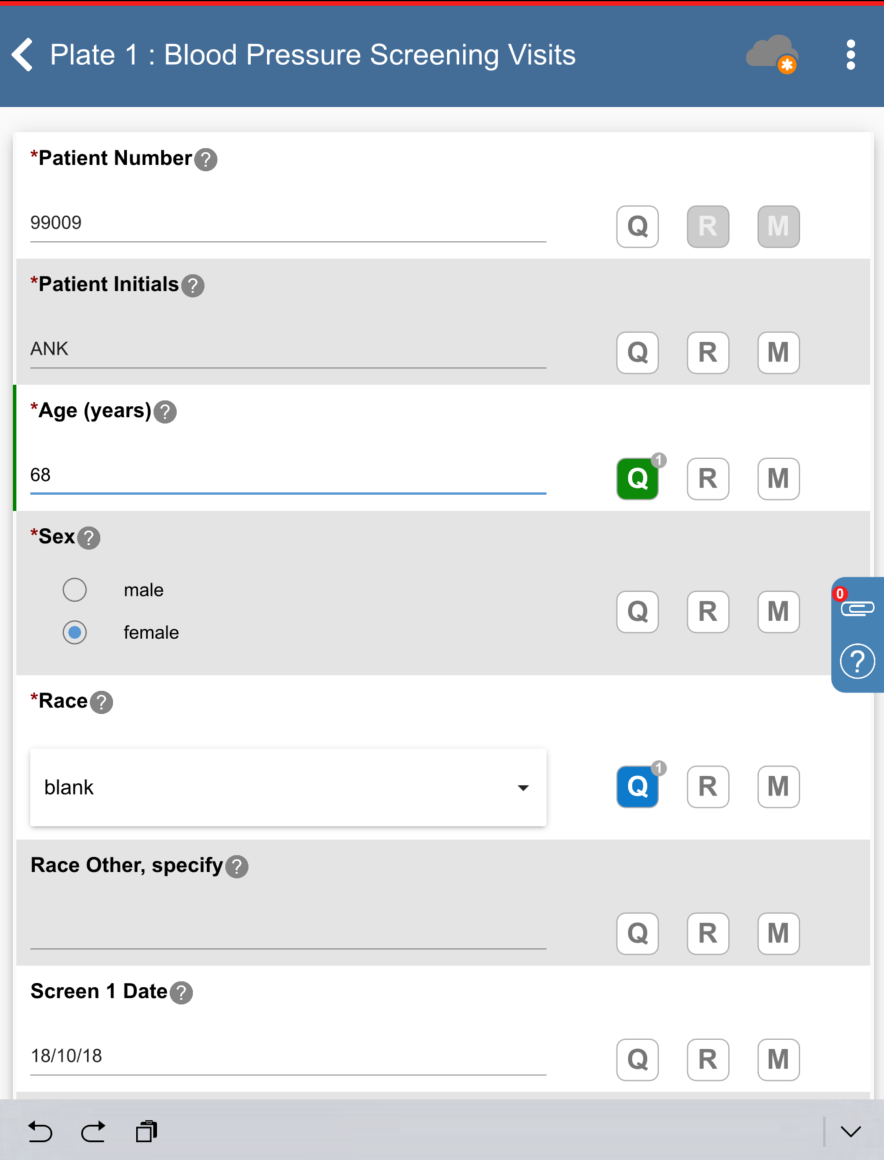
Task: Click the undo arrow in bottom bar
Action: pyautogui.click(x=40, y=1132)
